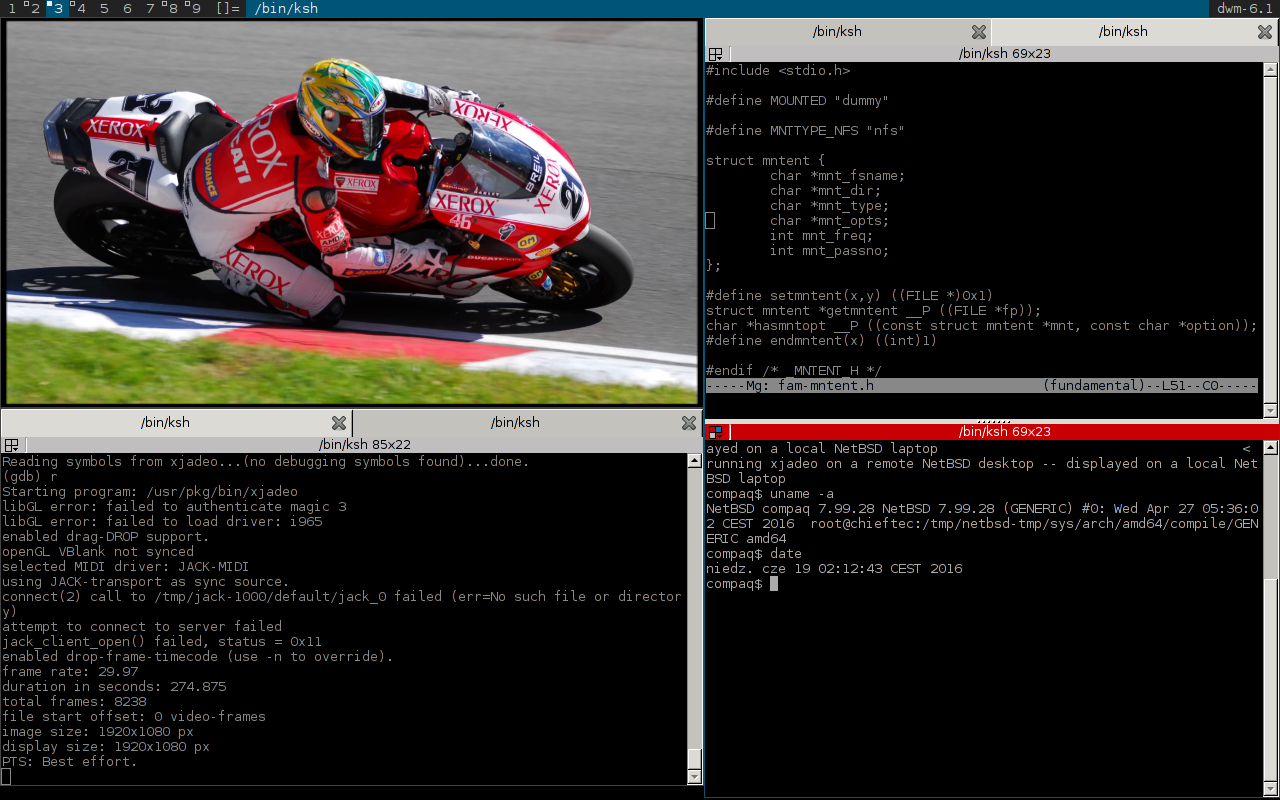Open window menu icon of 85x22 gdb terminal
Viewport: 1280px width, 800px height.
pos(12,445)
